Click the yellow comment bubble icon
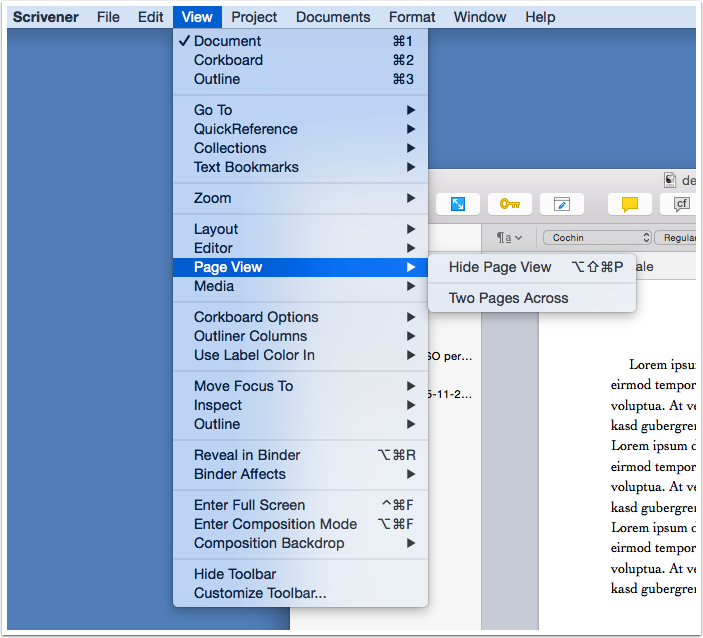 pyautogui.click(x=629, y=204)
